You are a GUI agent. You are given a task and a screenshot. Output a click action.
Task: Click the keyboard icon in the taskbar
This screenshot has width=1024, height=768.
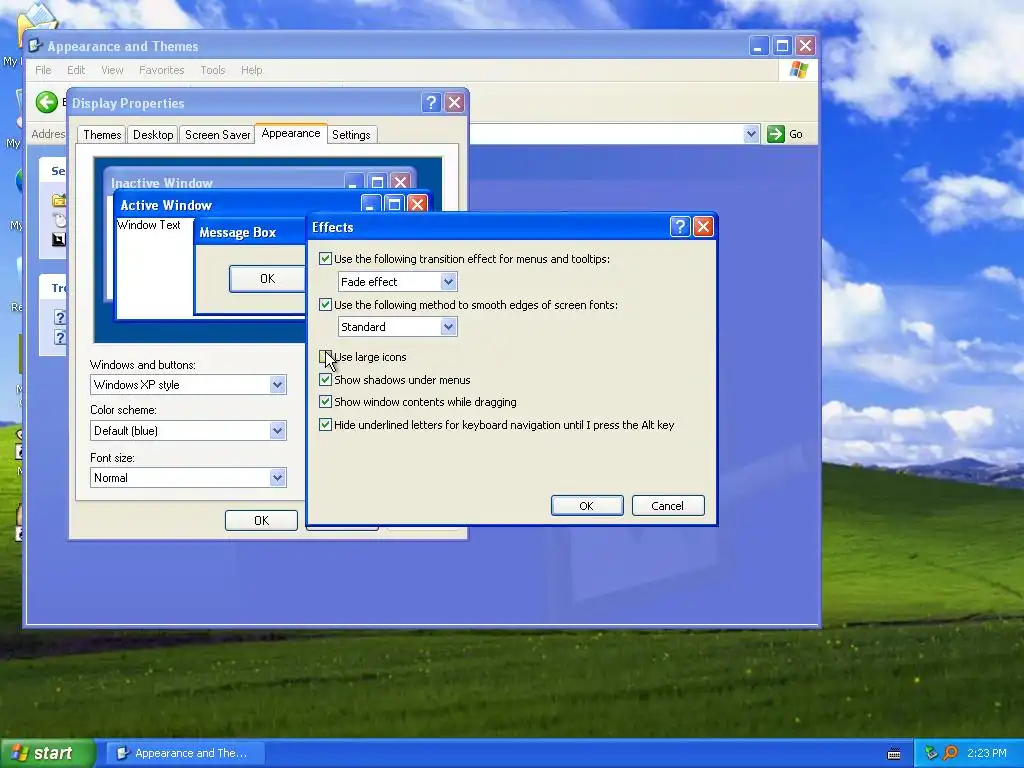click(x=894, y=754)
